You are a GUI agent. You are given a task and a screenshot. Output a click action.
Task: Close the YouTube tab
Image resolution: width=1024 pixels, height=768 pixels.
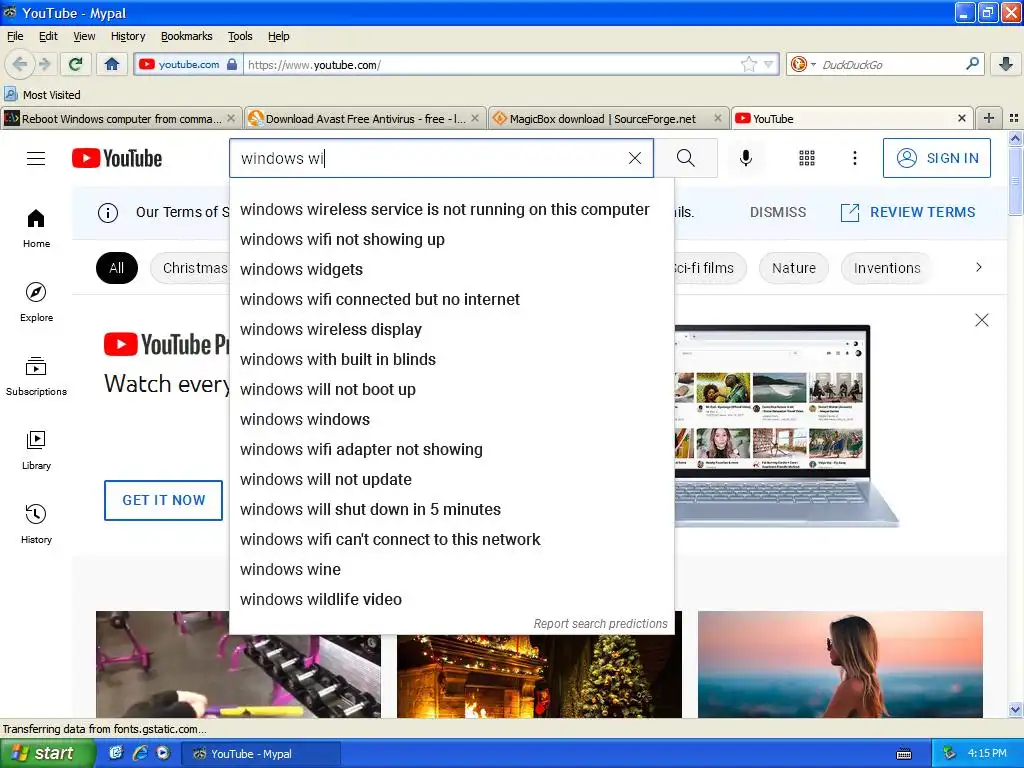[x=961, y=118]
